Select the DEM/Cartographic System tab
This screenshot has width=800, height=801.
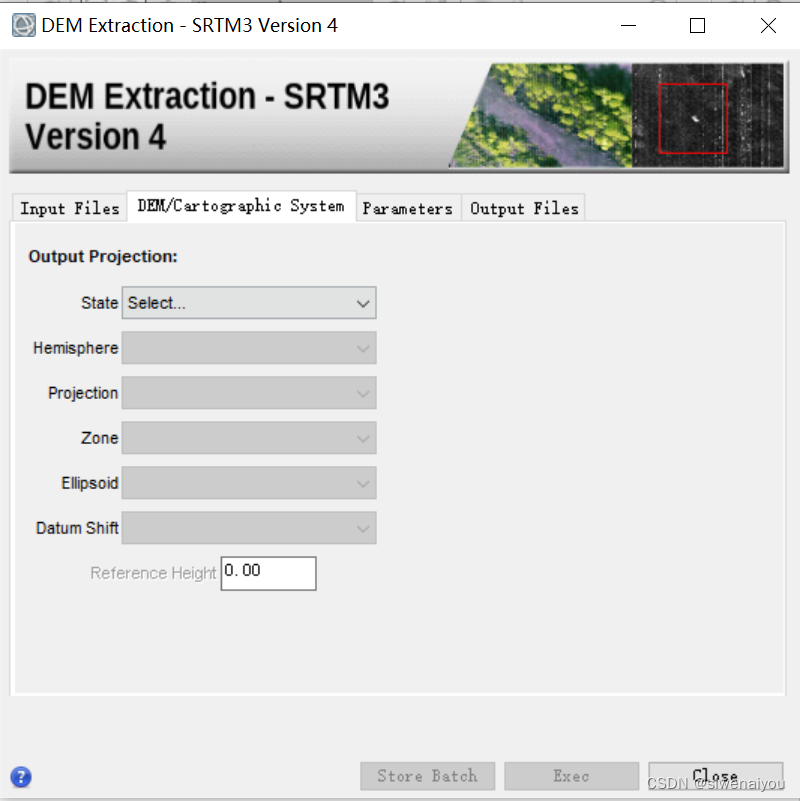click(240, 206)
